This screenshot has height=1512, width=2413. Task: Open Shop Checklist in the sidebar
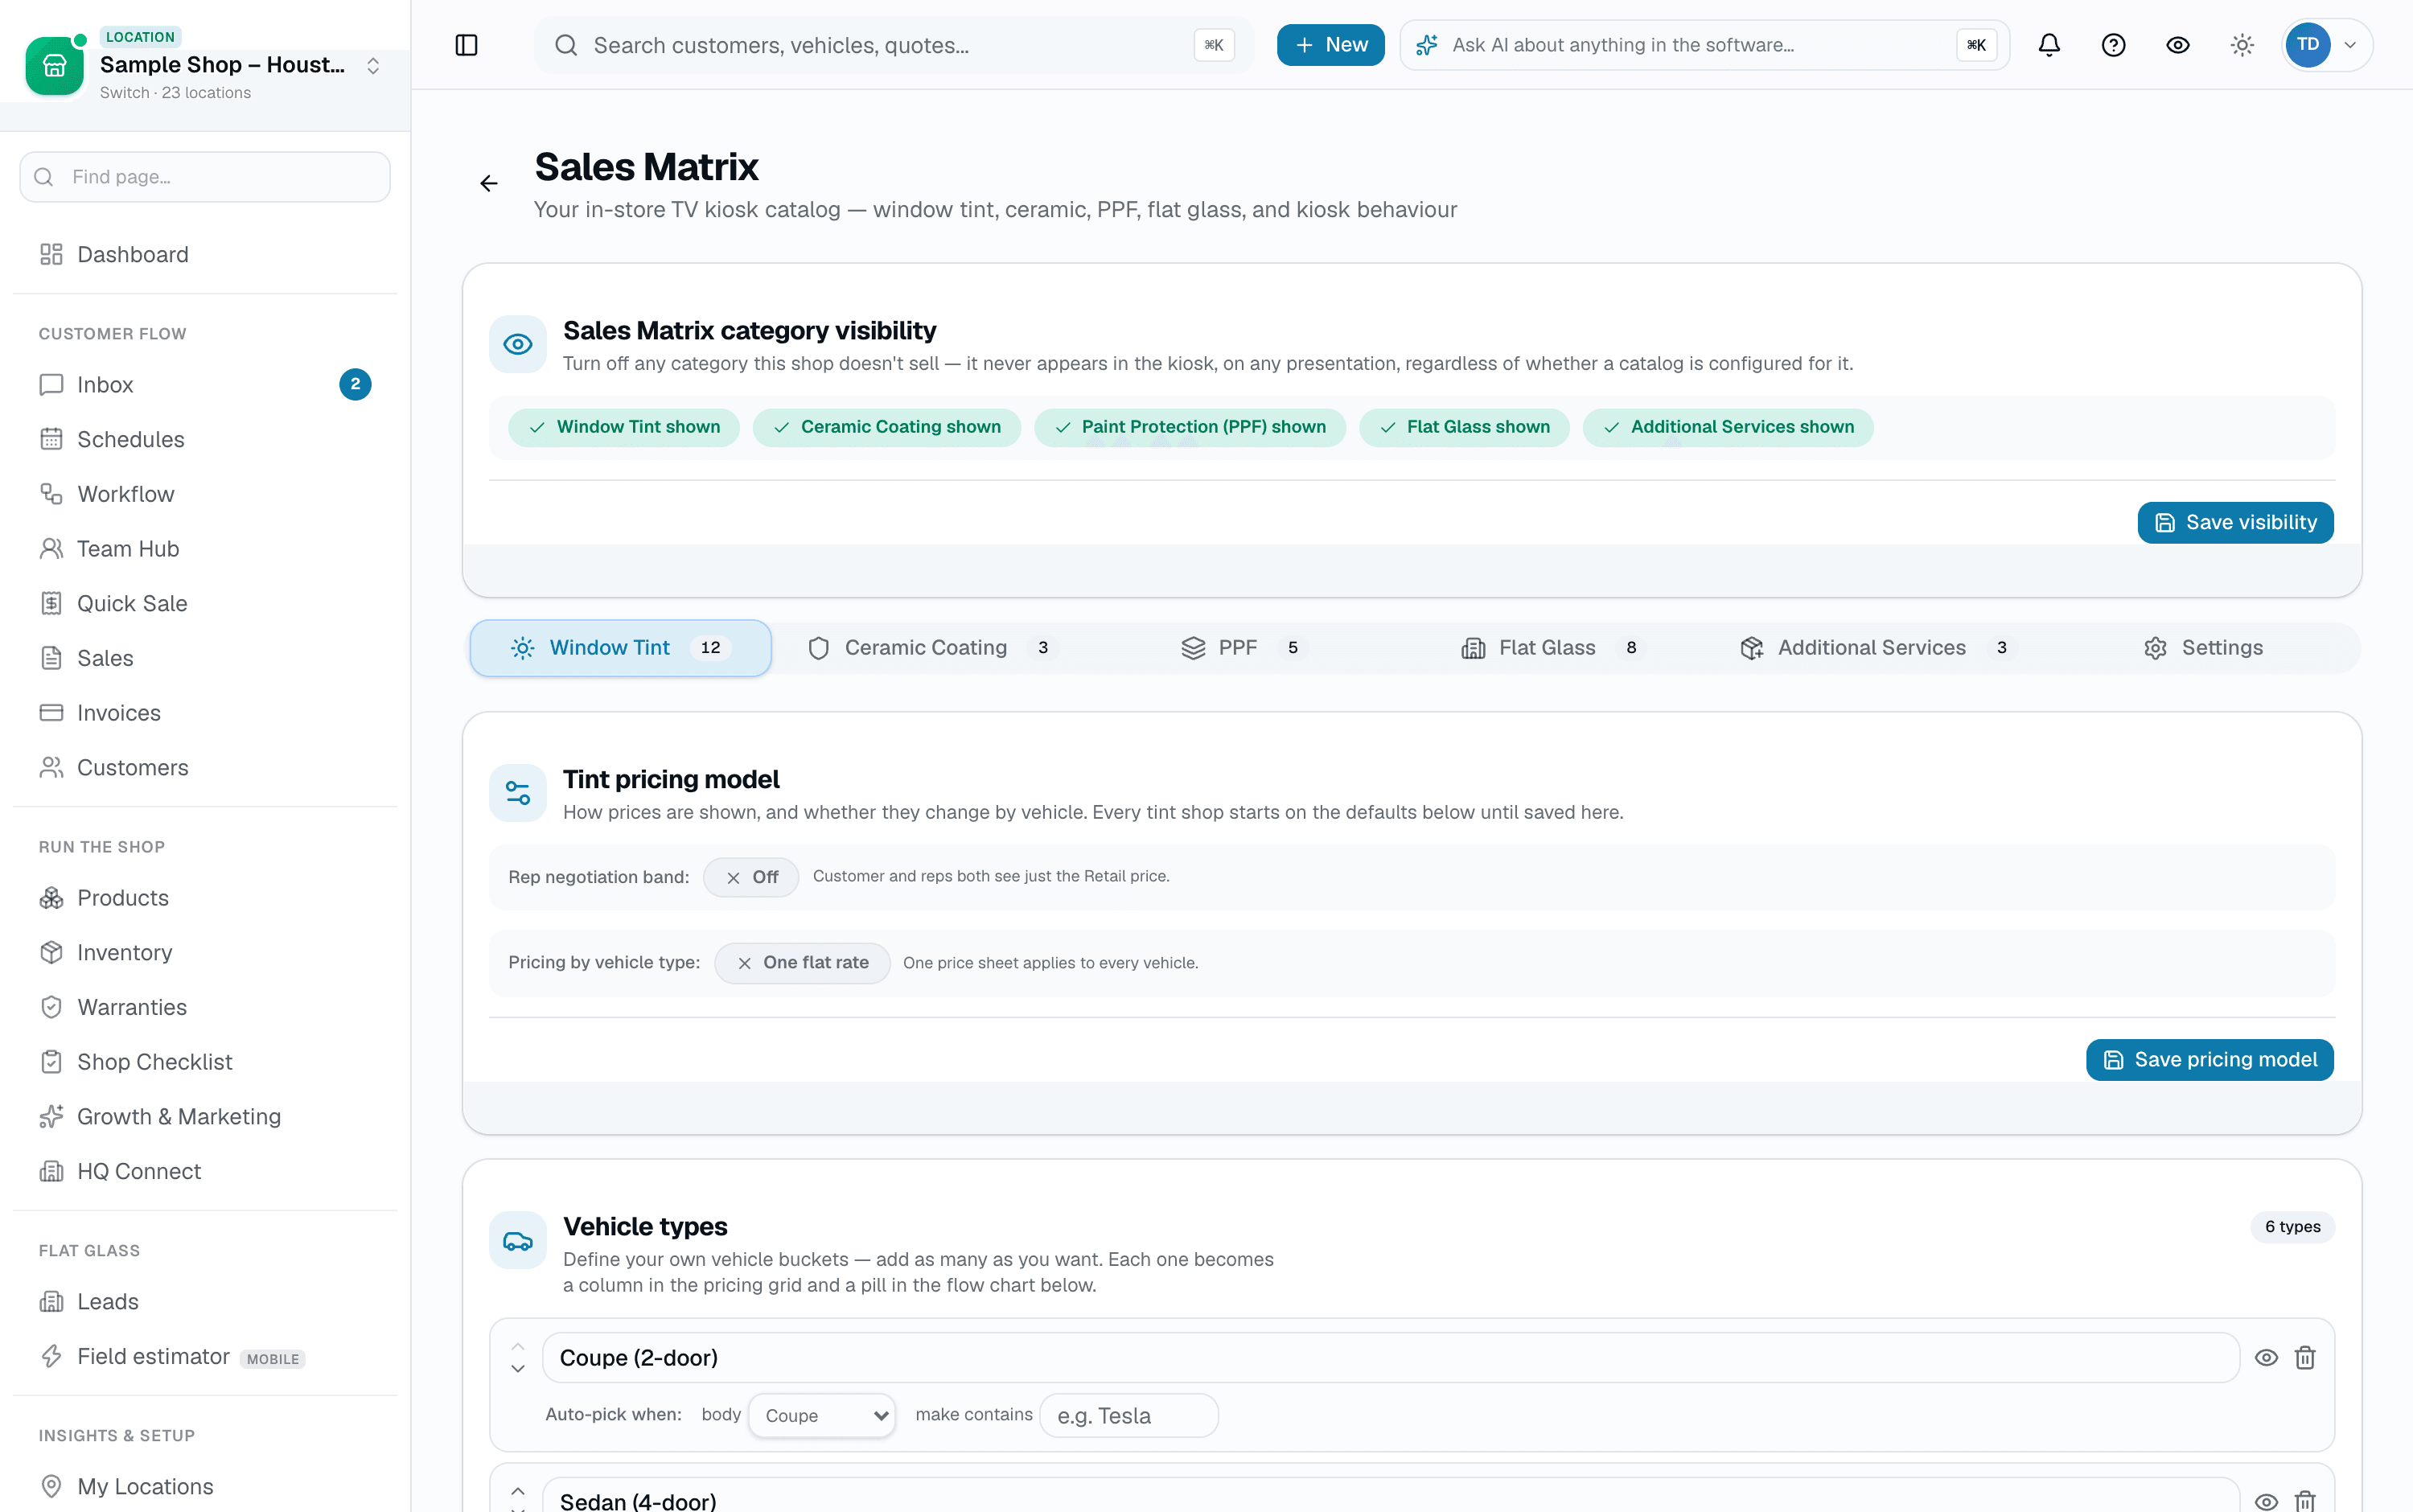205,1062
